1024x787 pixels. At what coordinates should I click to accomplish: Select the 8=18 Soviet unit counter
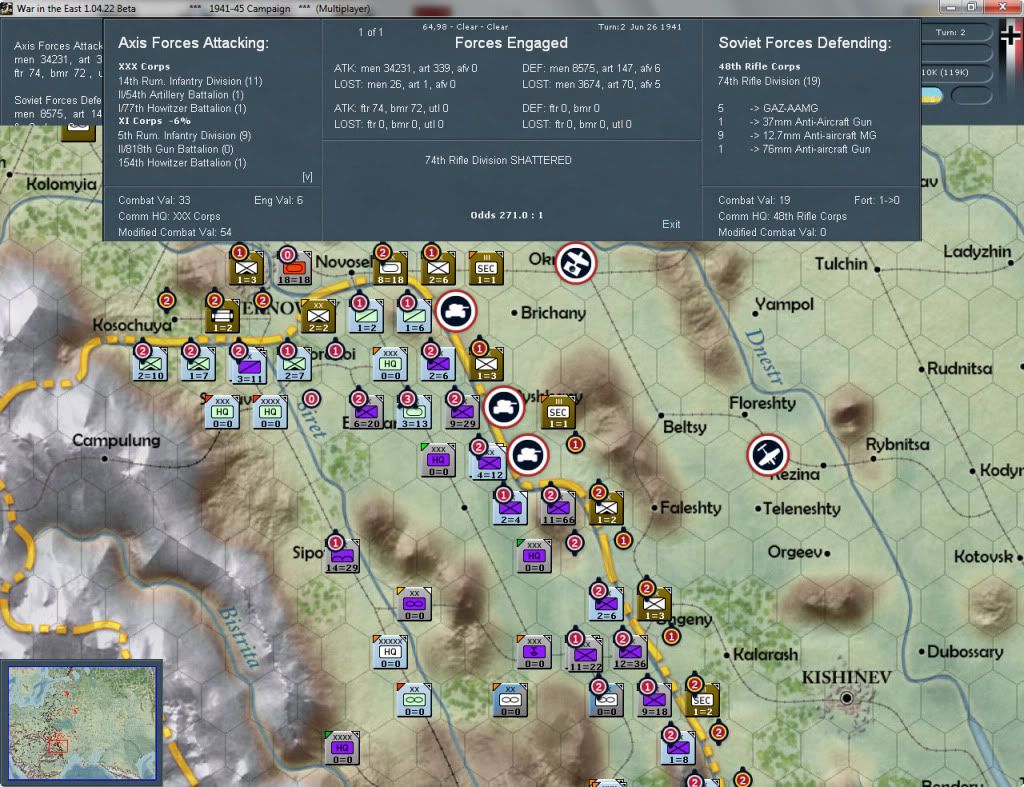tap(391, 270)
